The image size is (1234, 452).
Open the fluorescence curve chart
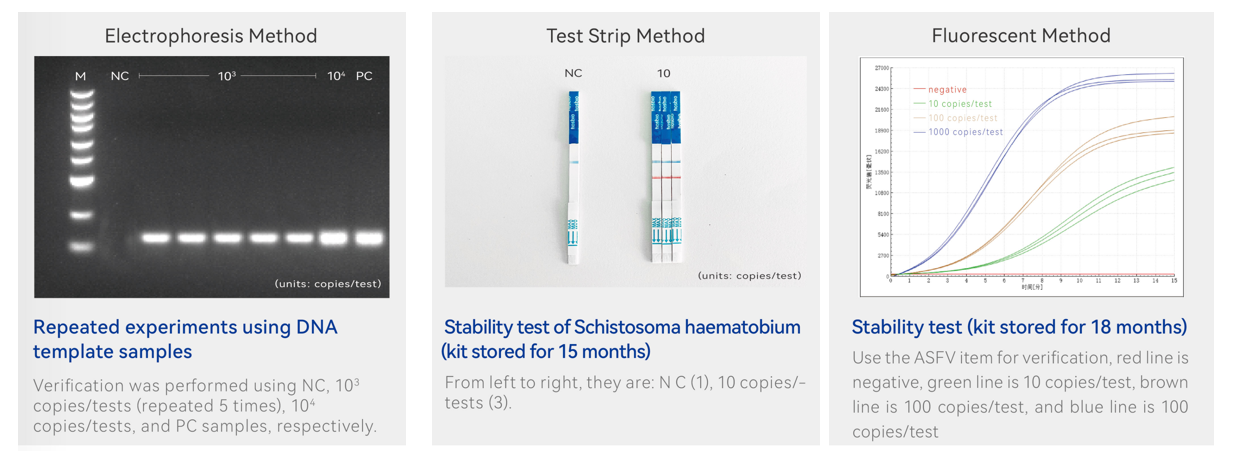1021,176
